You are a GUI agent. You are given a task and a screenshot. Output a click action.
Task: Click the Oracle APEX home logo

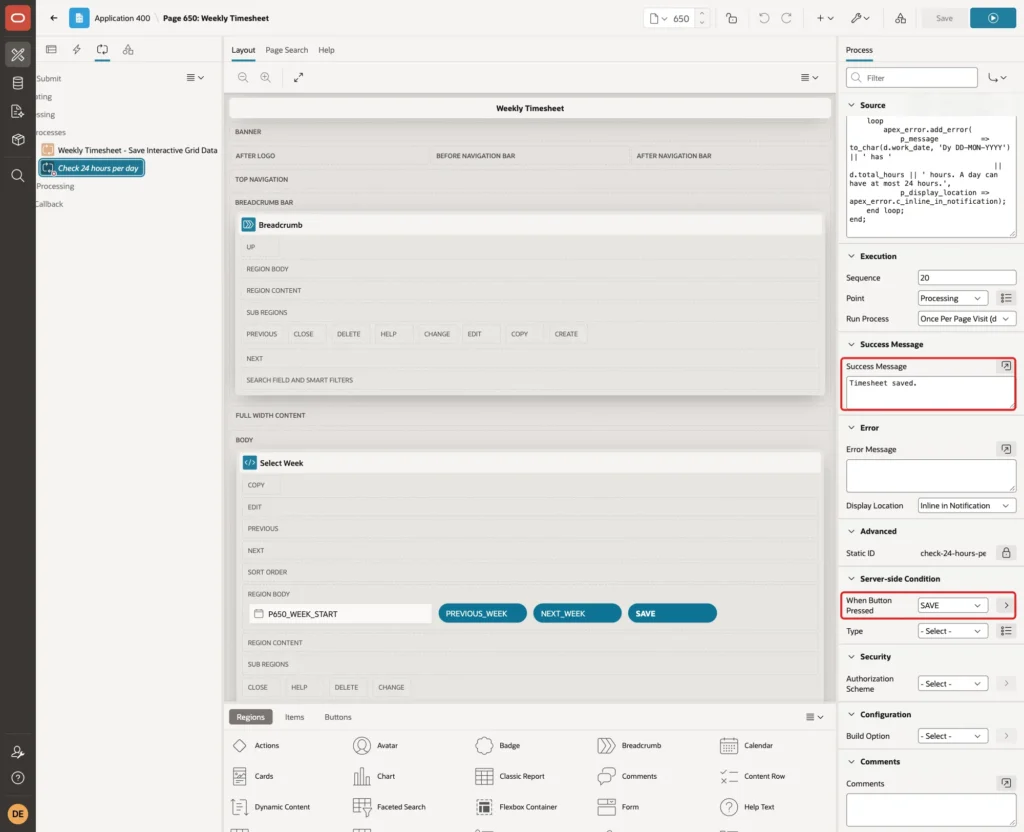18,18
